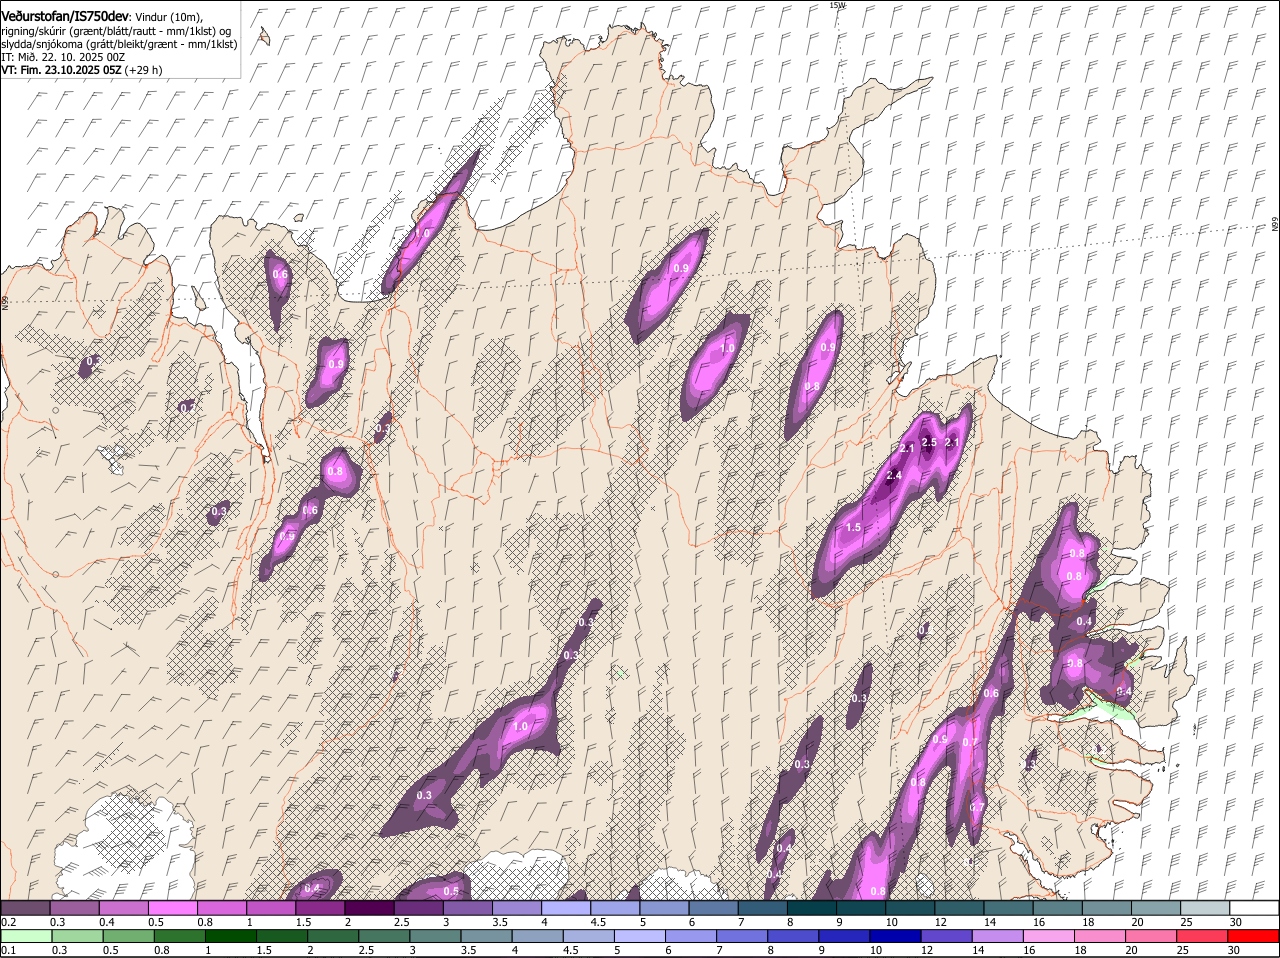
Task: Choose the 14 swatch in upper legend row
Action: [1008, 908]
